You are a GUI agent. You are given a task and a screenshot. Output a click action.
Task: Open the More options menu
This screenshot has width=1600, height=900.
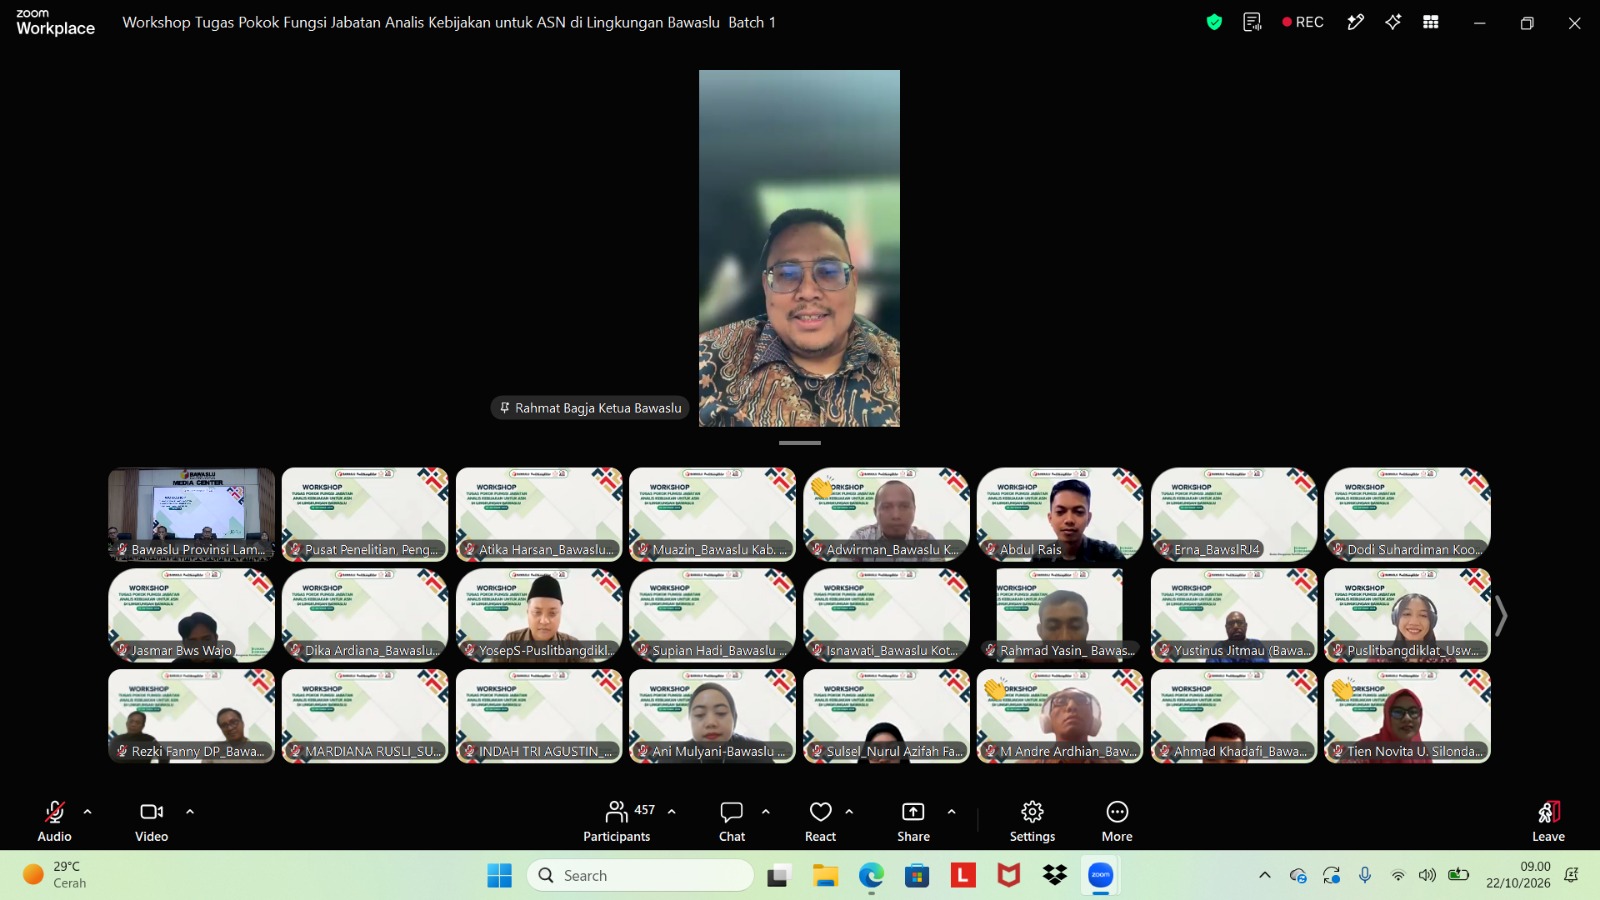point(1117,821)
